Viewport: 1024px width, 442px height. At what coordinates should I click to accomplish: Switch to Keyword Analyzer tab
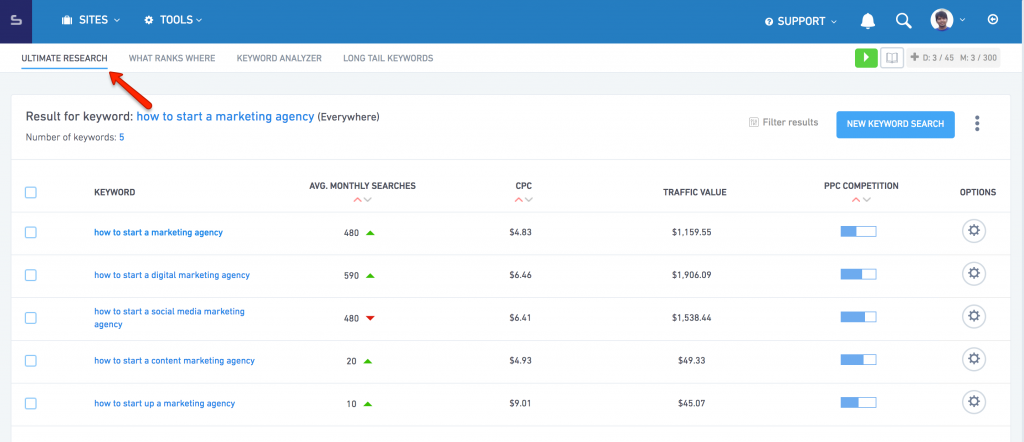(x=279, y=58)
